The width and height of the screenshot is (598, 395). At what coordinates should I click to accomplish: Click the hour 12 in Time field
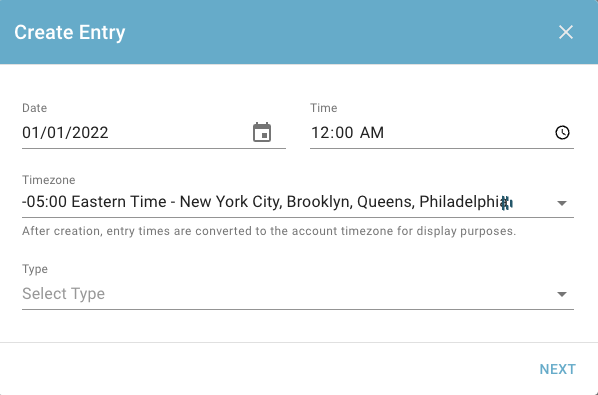pos(320,133)
